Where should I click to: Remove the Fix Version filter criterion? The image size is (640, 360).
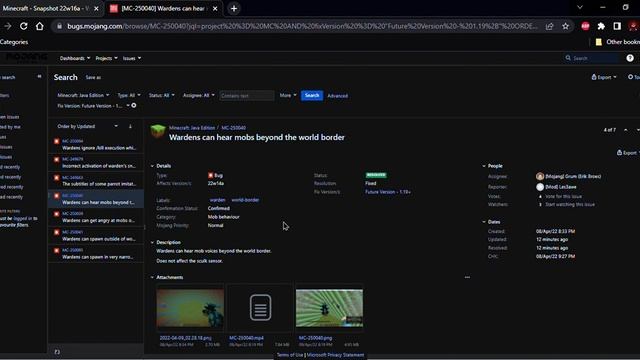click(x=134, y=106)
